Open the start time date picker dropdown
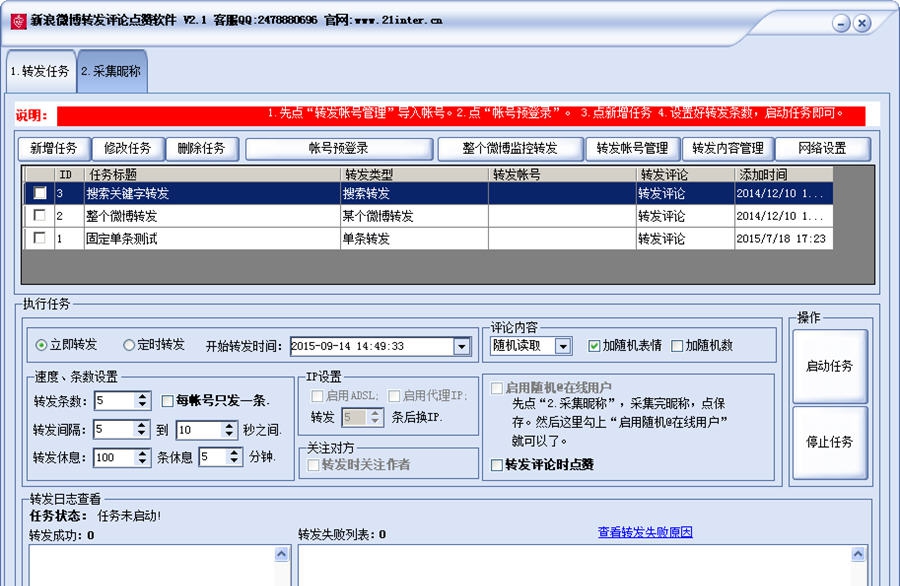This screenshot has height=586, width=900. coord(460,346)
